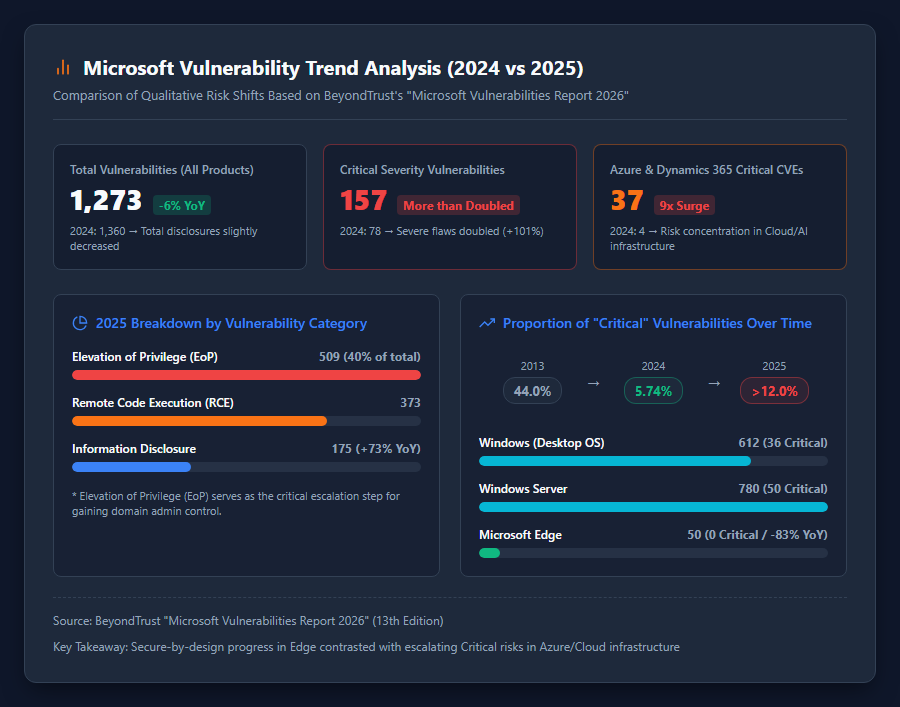The image size is (900, 707).
Task: Click the orange Remote Code Execution bar
Action: (x=199, y=421)
